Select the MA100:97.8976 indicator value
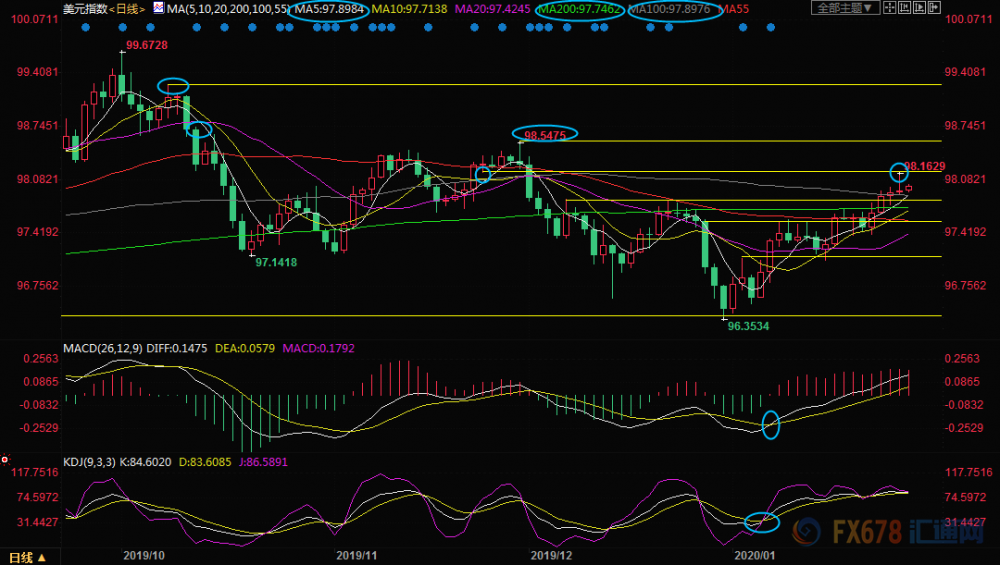This screenshot has height=565, width=1000. [670, 9]
